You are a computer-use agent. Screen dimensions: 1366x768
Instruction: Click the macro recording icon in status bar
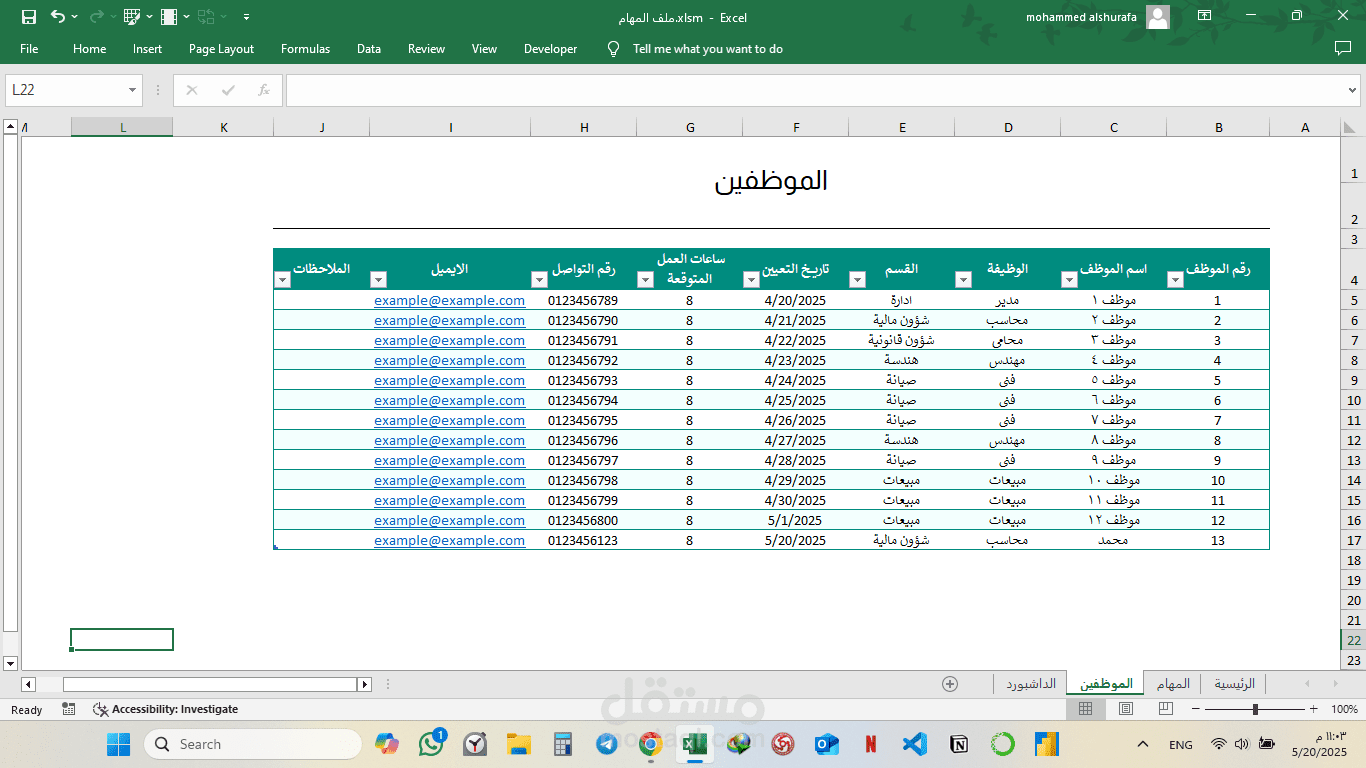click(x=69, y=709)
